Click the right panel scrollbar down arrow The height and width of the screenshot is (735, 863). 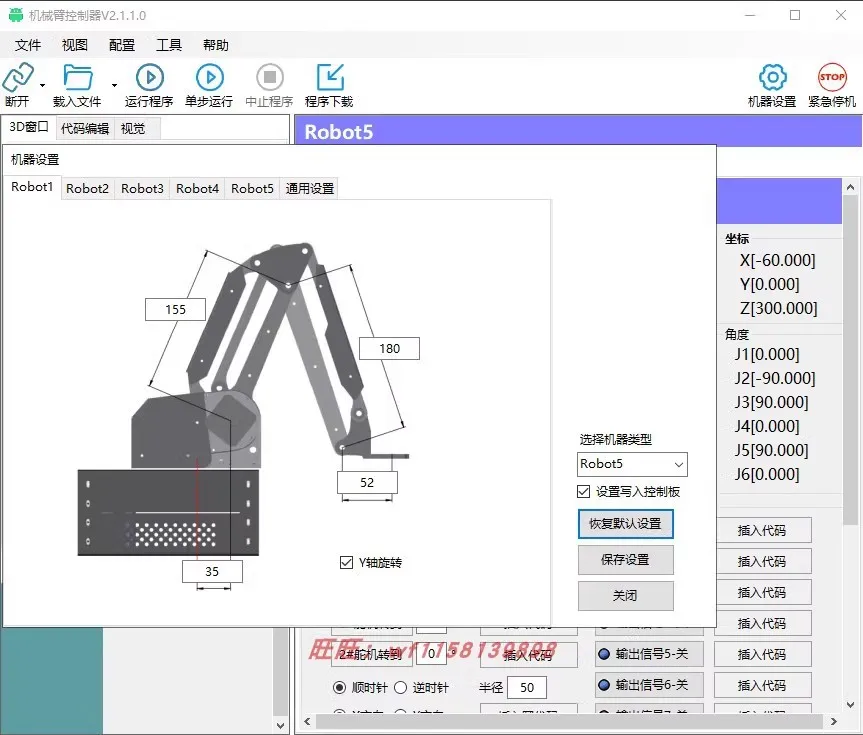point(850,704)
